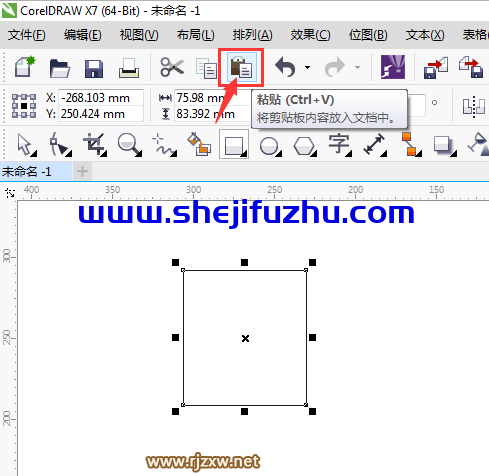489x476 pixels.
Task: Open the Pick tool flyout
Action: tap(26, 144)
